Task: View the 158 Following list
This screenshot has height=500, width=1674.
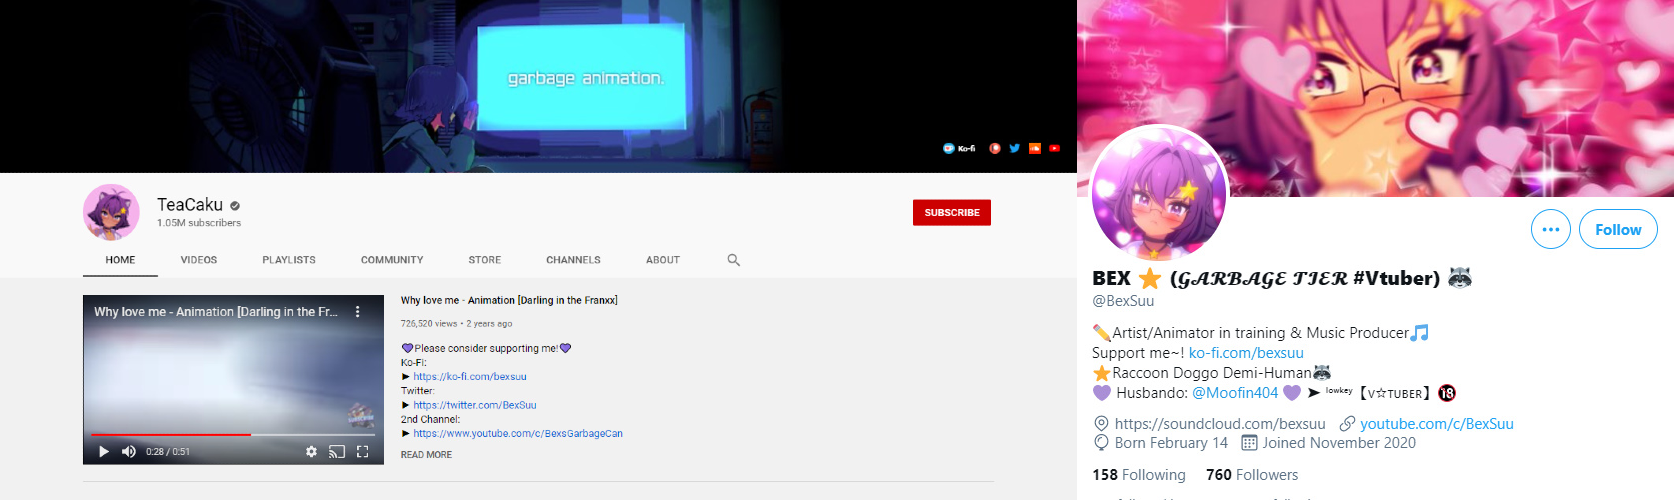Action: coord(1139,475)
